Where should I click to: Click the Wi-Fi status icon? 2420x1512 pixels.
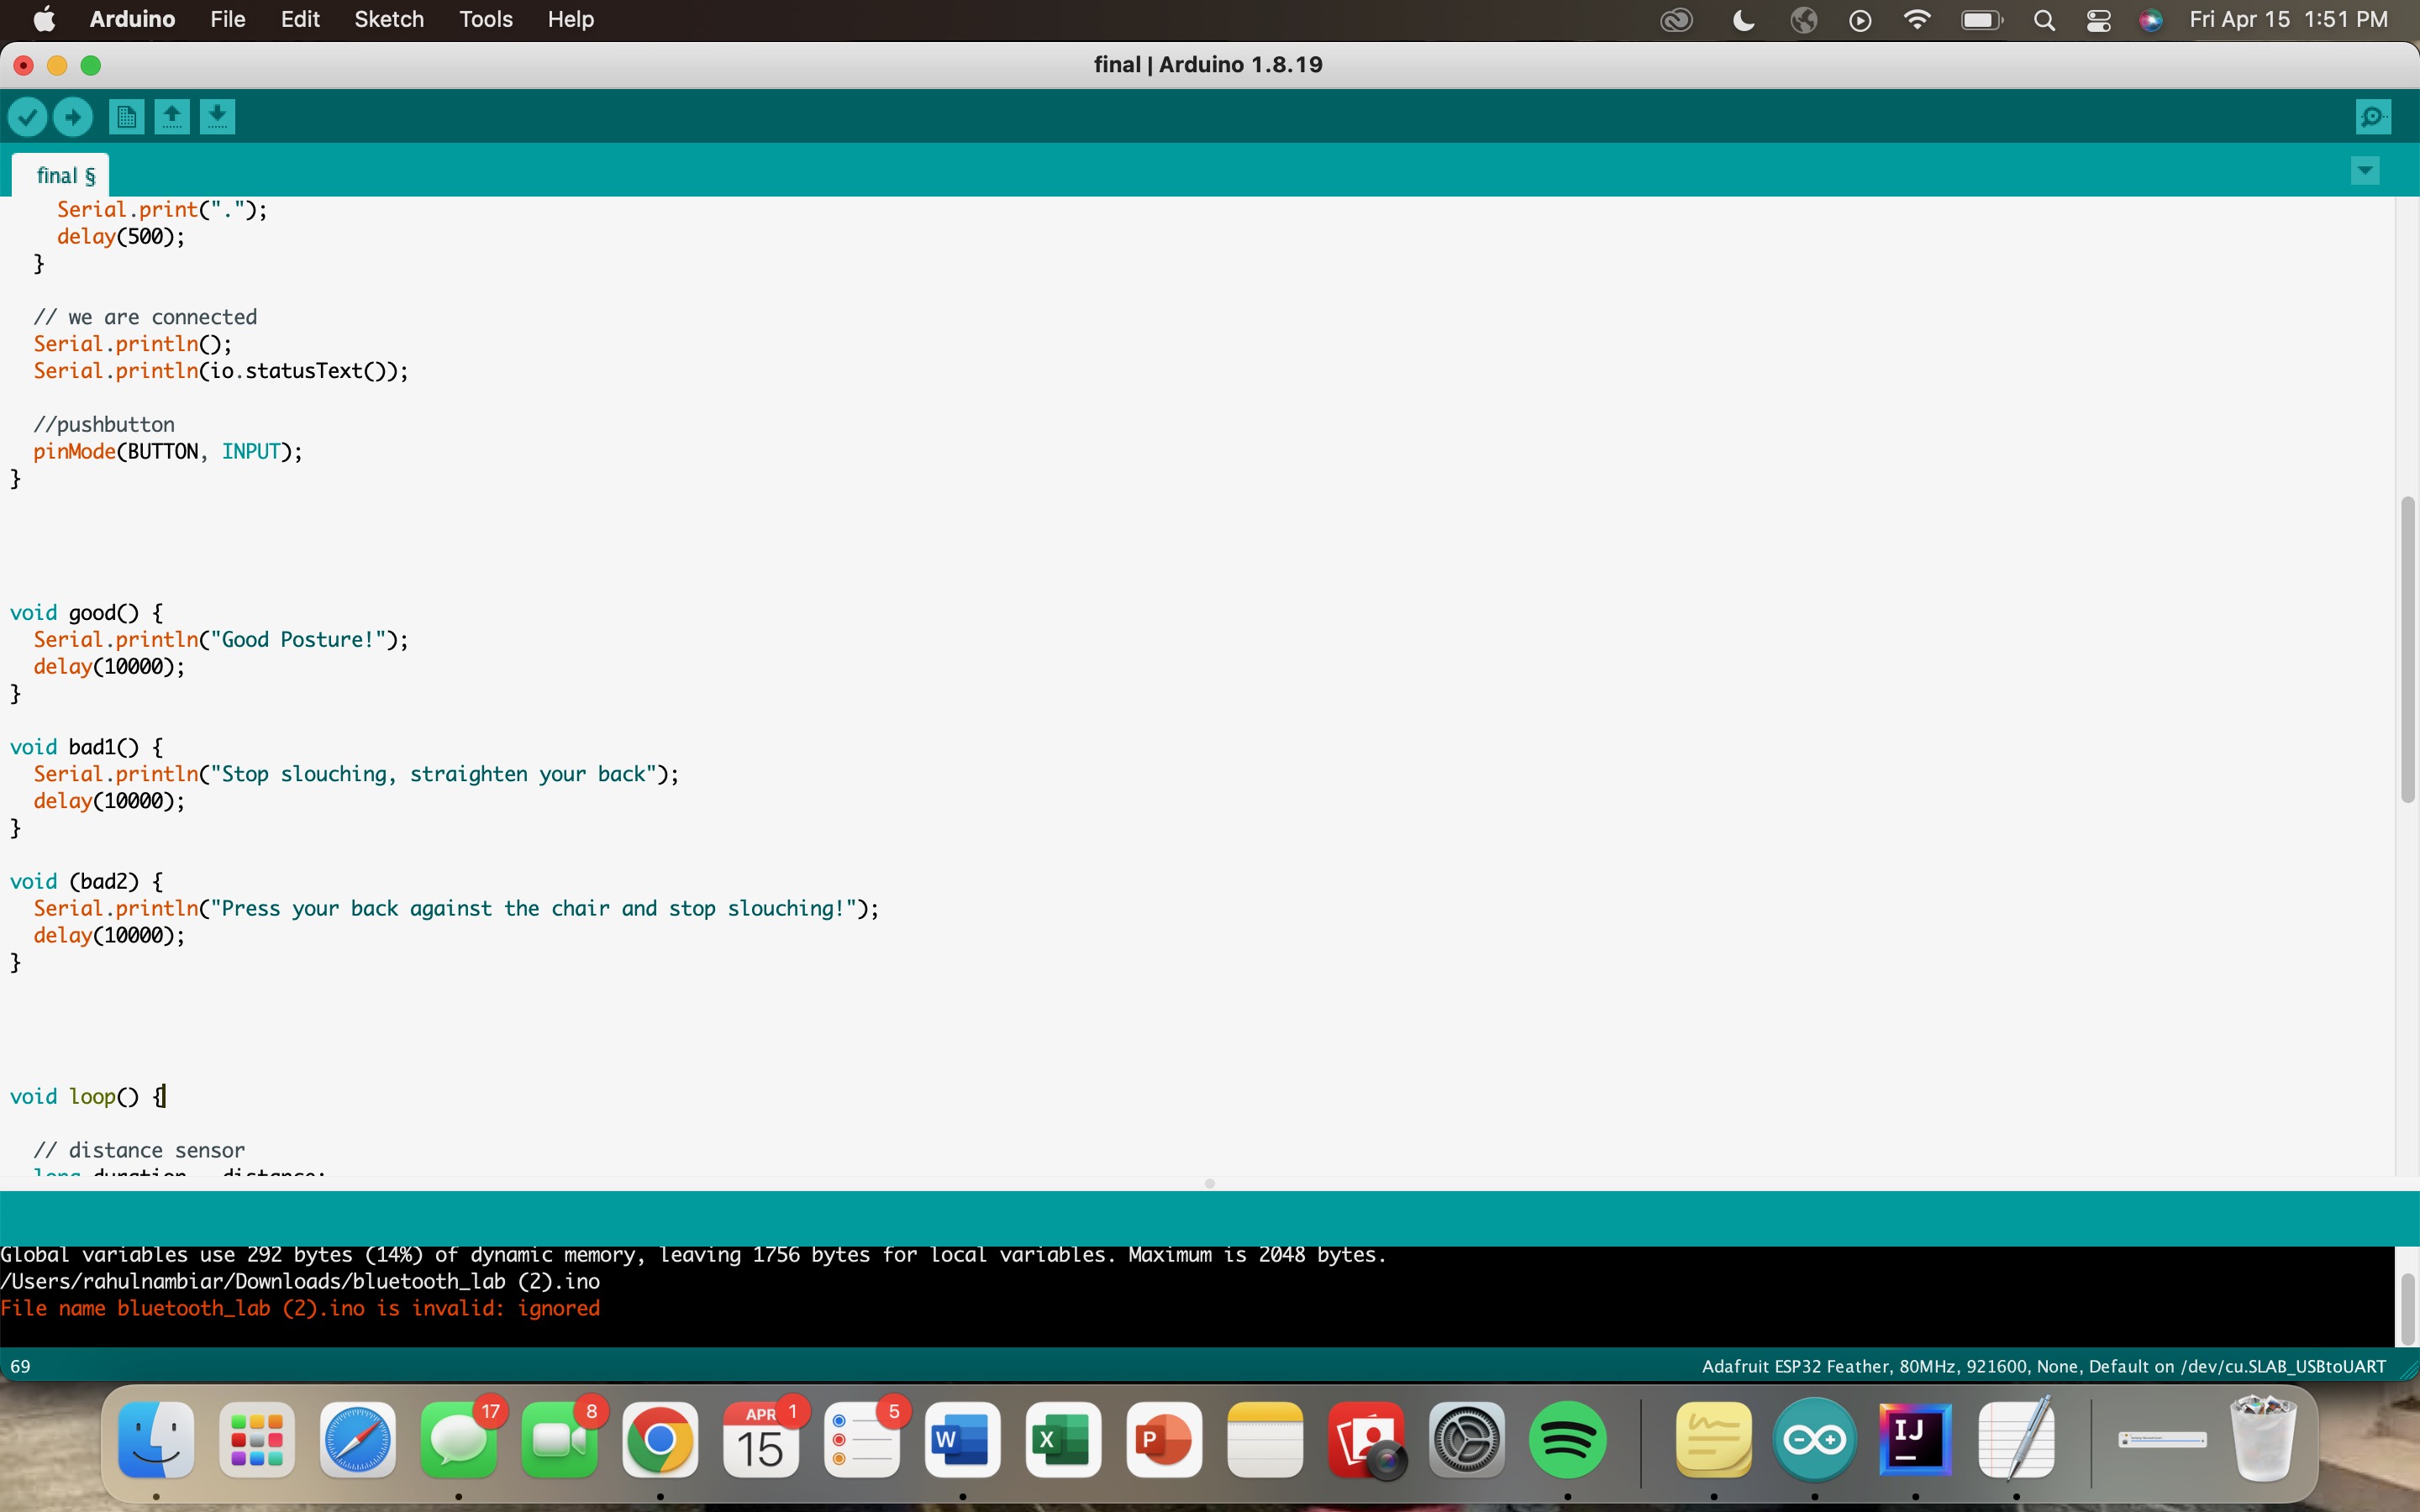pos(1917,20)
